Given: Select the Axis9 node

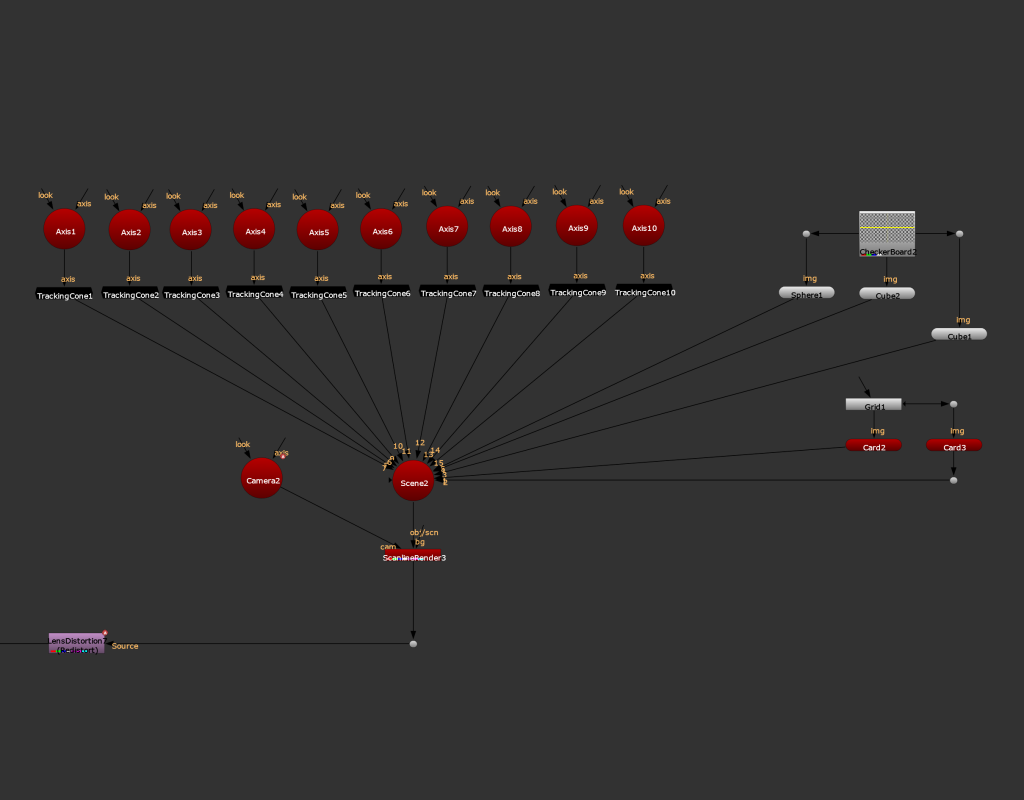Looking at the screenshot, I should coord(577,226).
